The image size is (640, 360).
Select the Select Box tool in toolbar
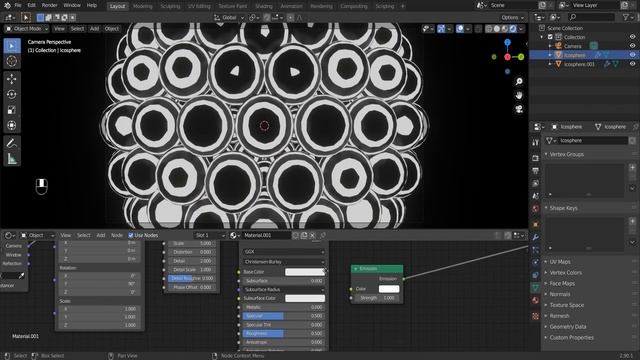click(x=12, y=46)
